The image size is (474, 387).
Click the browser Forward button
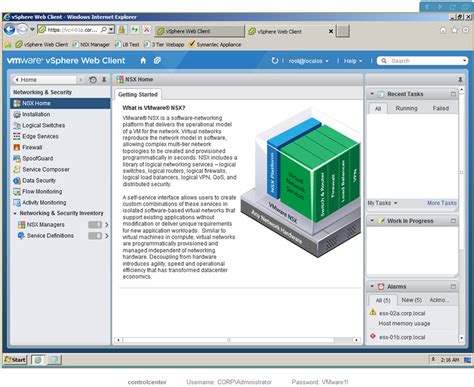[x=22, y=30]
